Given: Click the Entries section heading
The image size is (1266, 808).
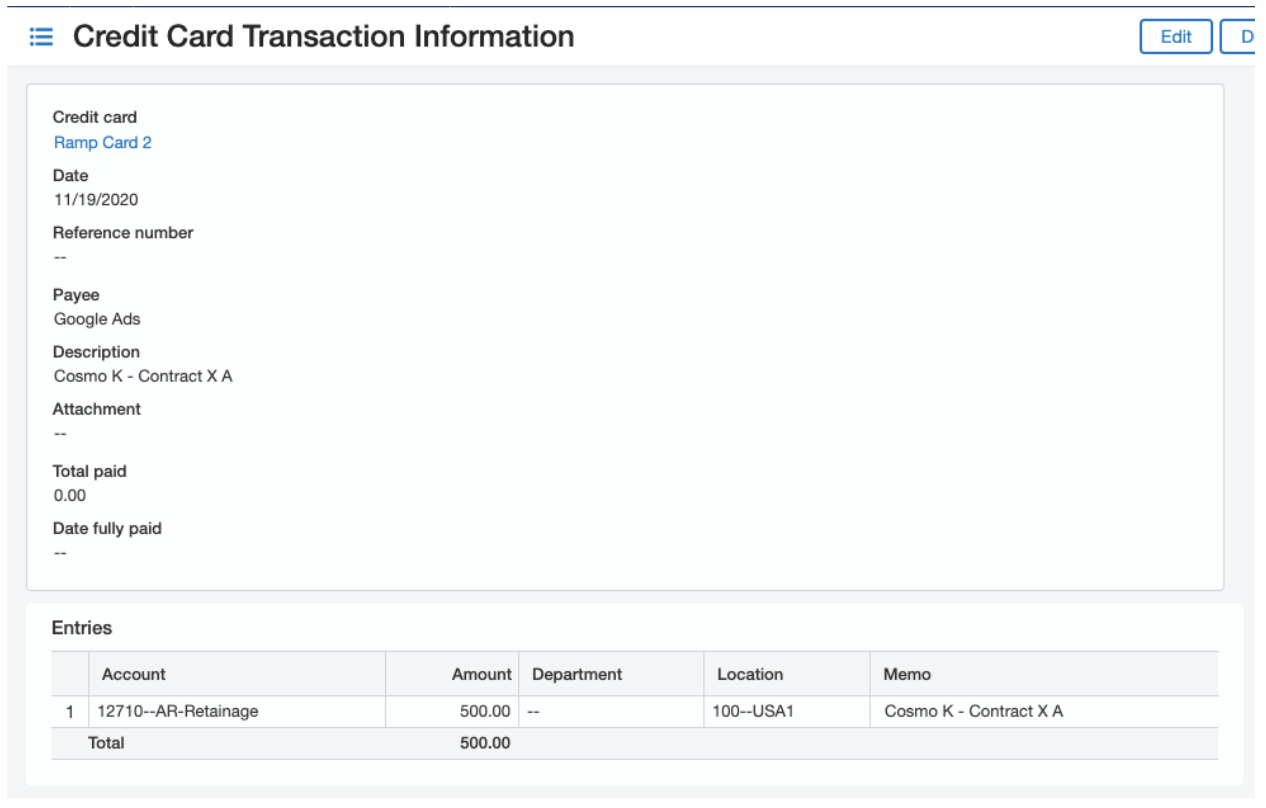Looking at the screenshot, I should click(82, 628).
